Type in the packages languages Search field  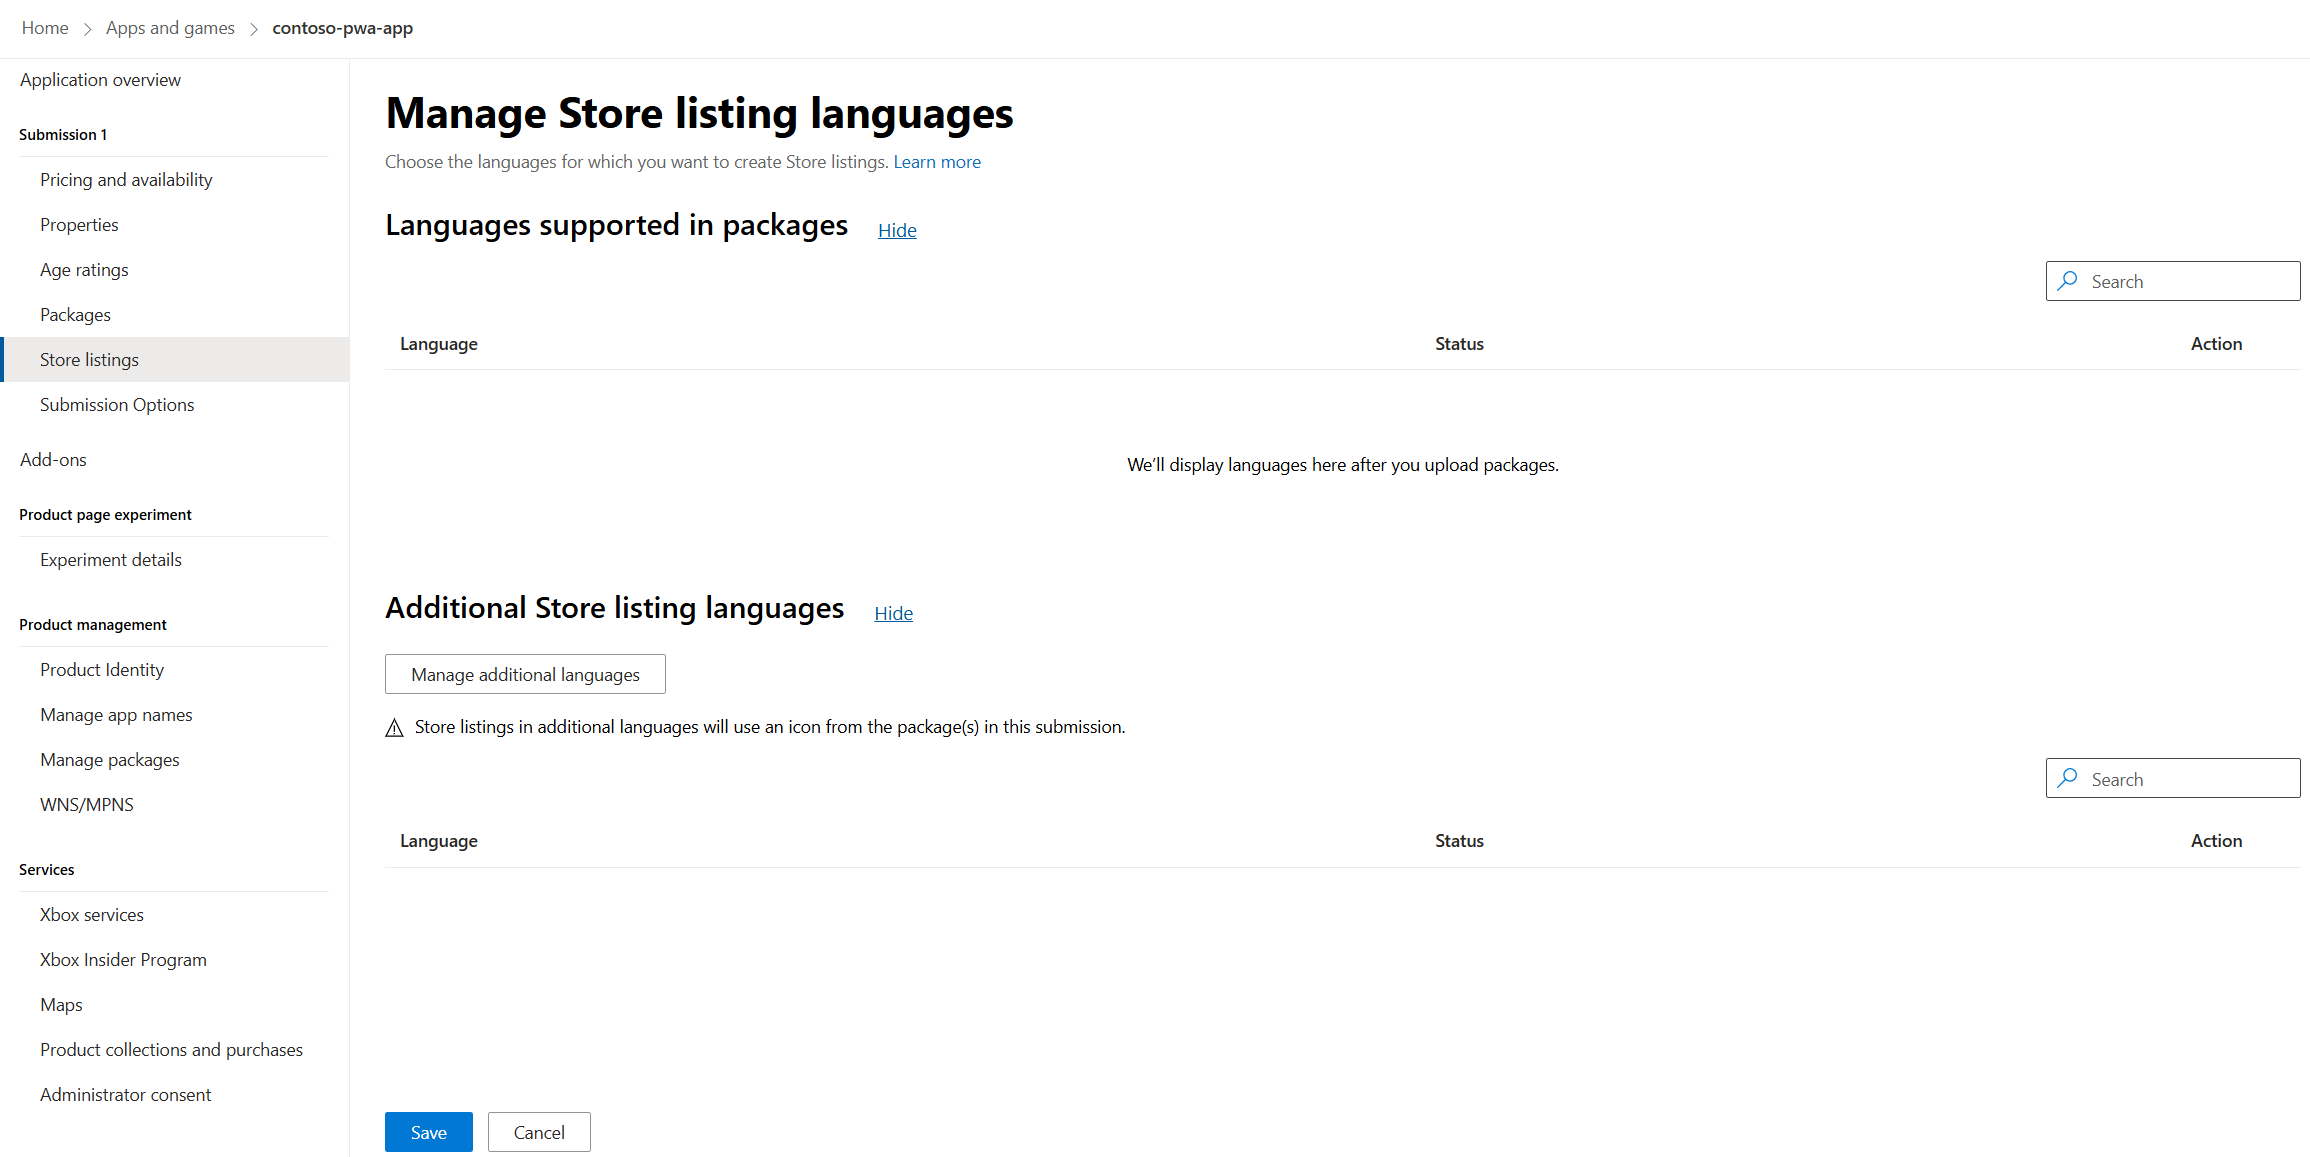(2190, 281)
